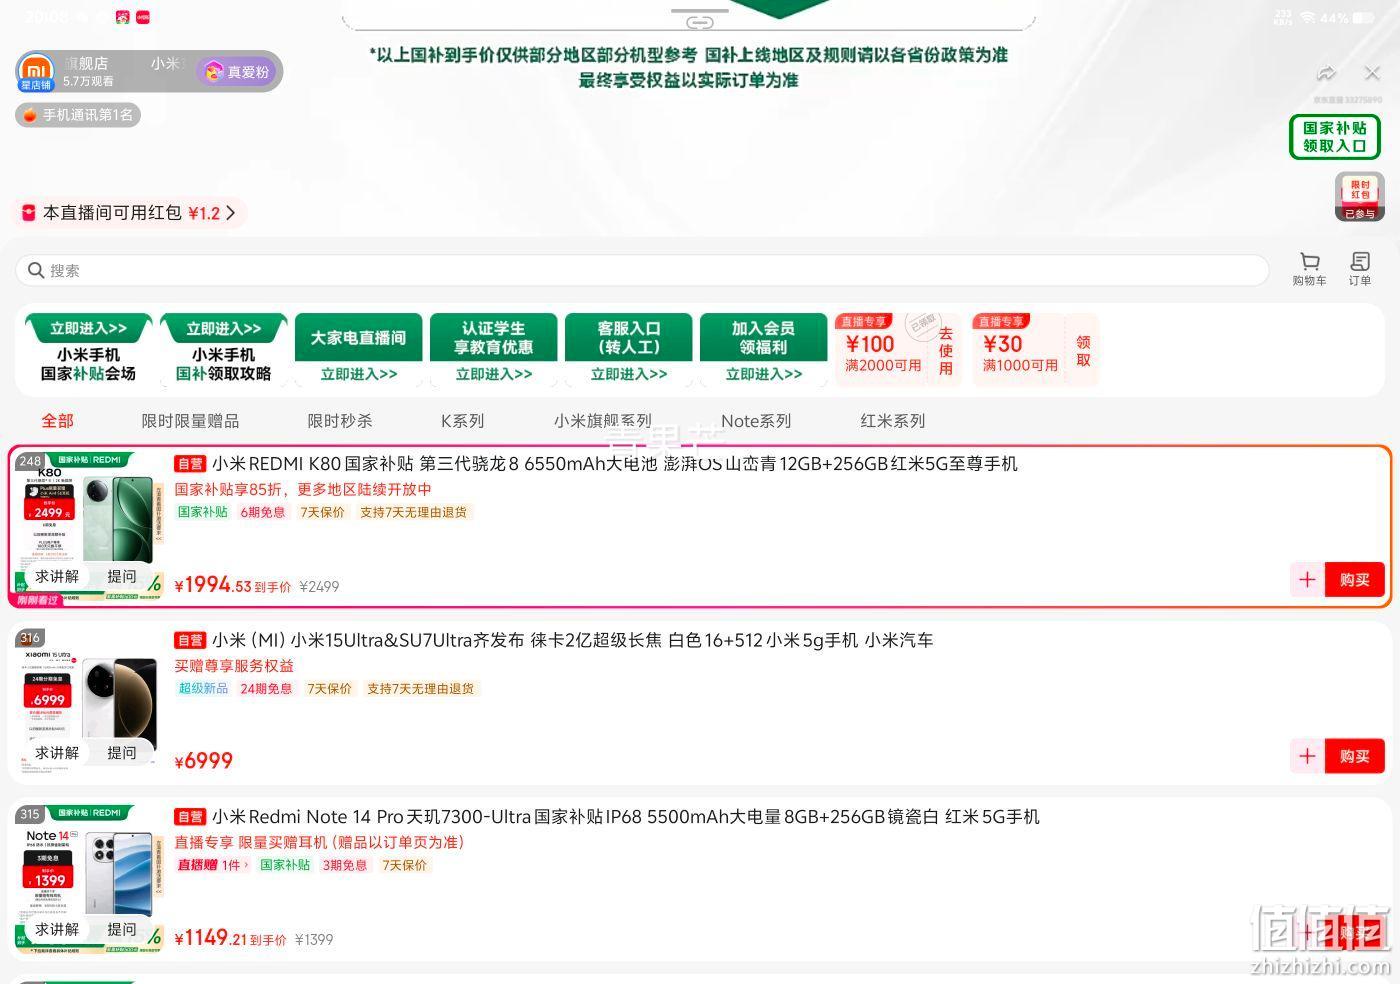Switch to 限时限量赠品 tab
The width and height of the screenshot is (1400, 984).
coord(190,421)
